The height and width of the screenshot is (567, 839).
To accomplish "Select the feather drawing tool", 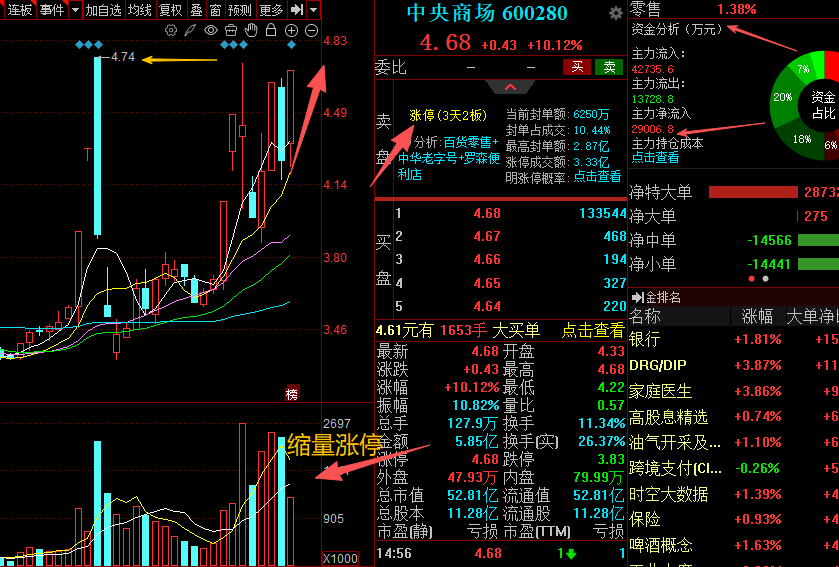I will pyautogui.click(x=190, y=30).
